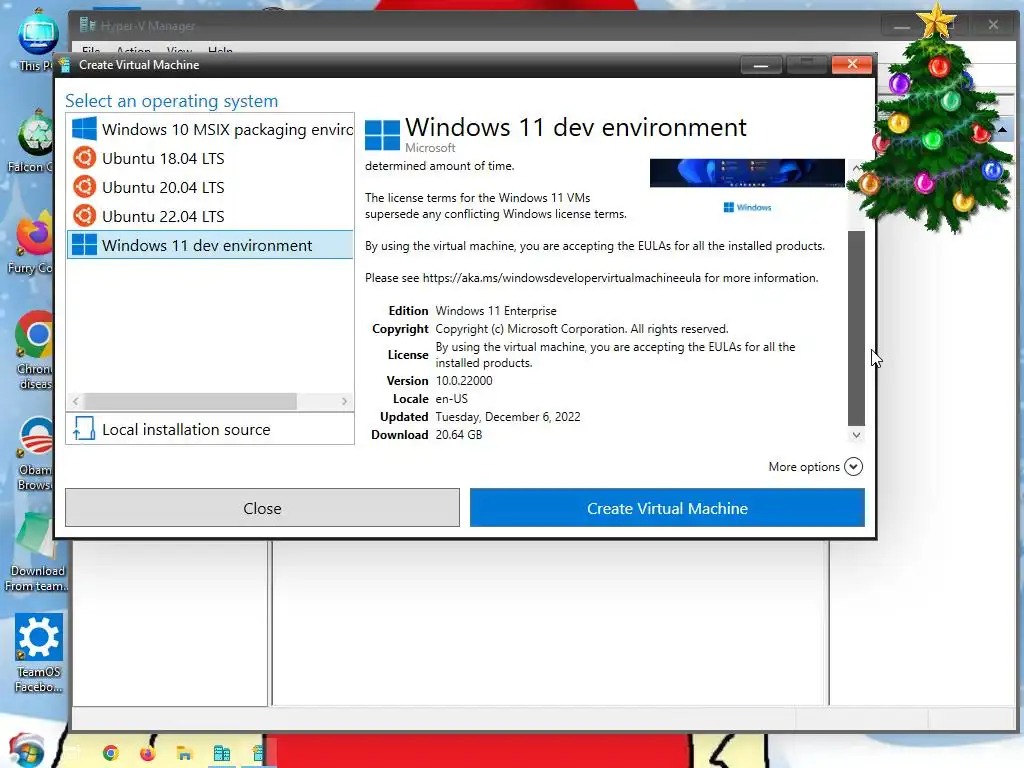Click the Close button in dialog
The image size is (1024, 768).
point(262,507)
